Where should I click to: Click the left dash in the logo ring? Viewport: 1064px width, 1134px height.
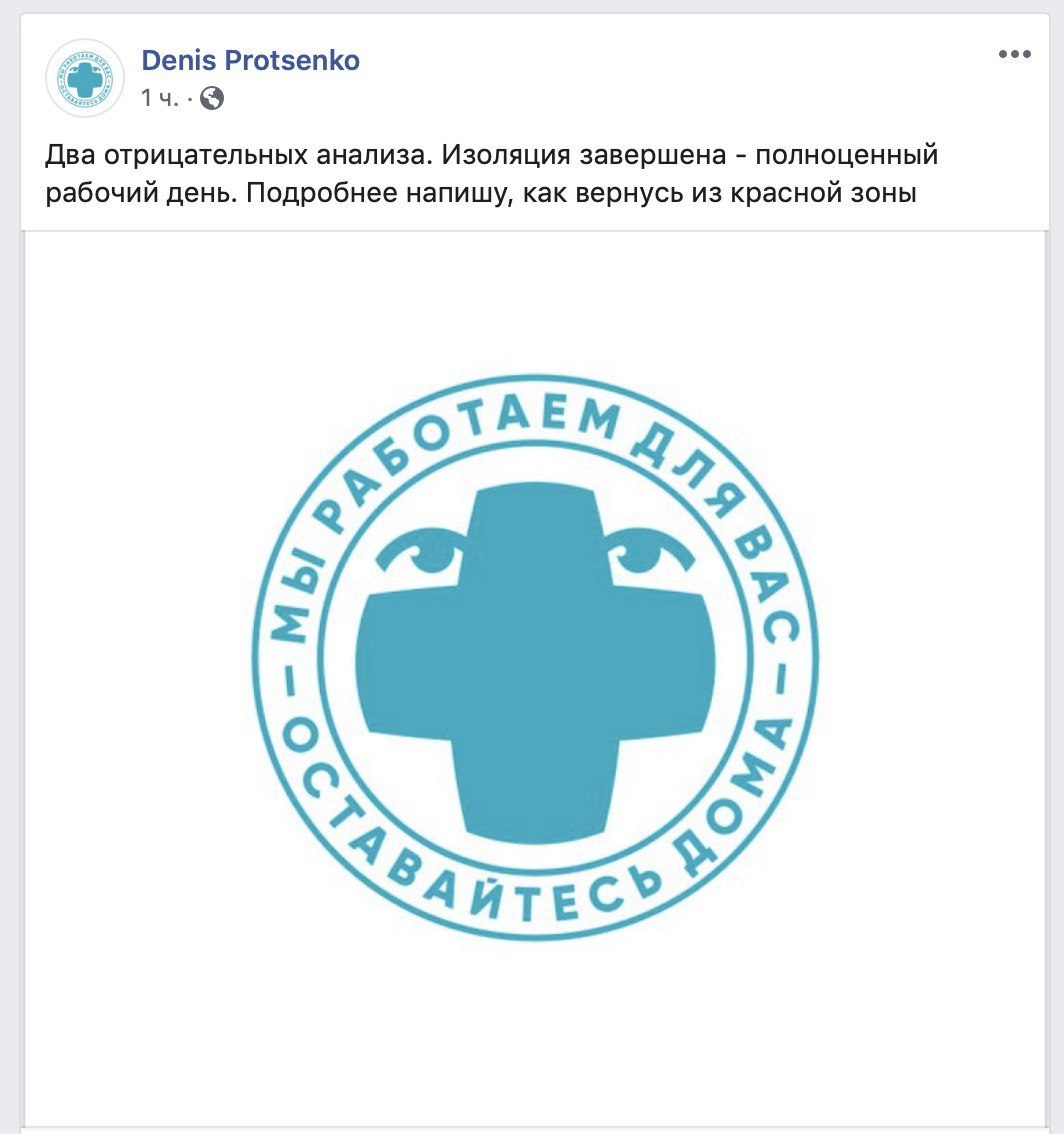point(289,681)
